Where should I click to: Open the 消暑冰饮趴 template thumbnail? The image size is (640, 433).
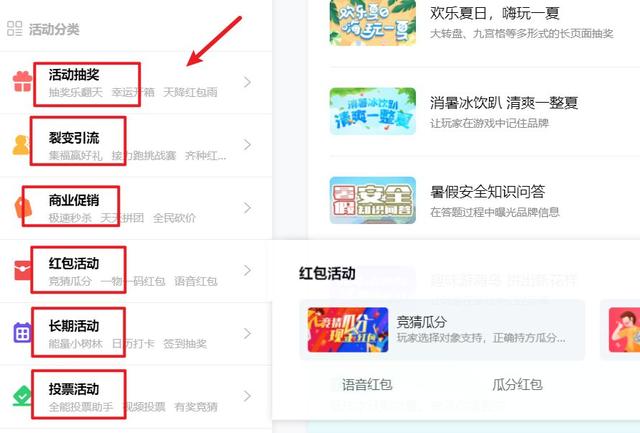(x=373, y=111)
